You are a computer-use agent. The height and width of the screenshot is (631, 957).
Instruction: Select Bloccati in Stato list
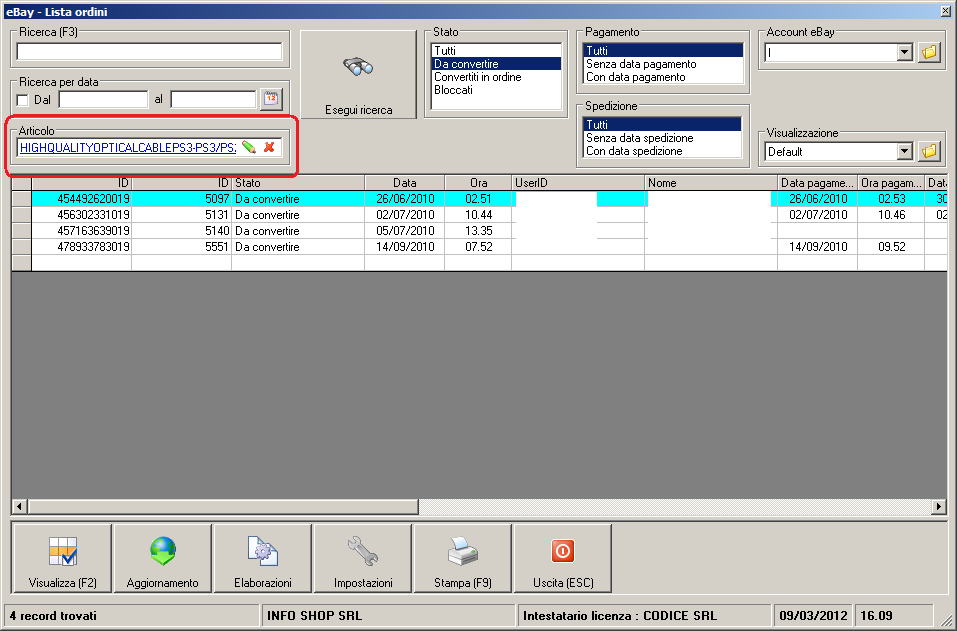click(496, 90)
